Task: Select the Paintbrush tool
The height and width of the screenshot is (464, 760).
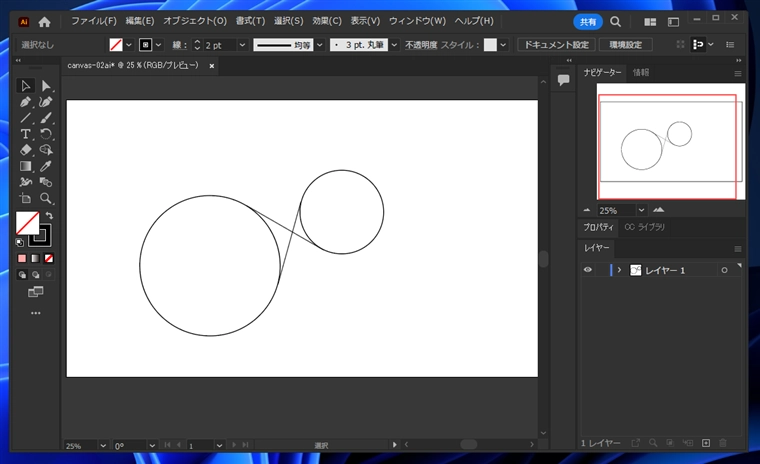Action: tap(46, 118)
